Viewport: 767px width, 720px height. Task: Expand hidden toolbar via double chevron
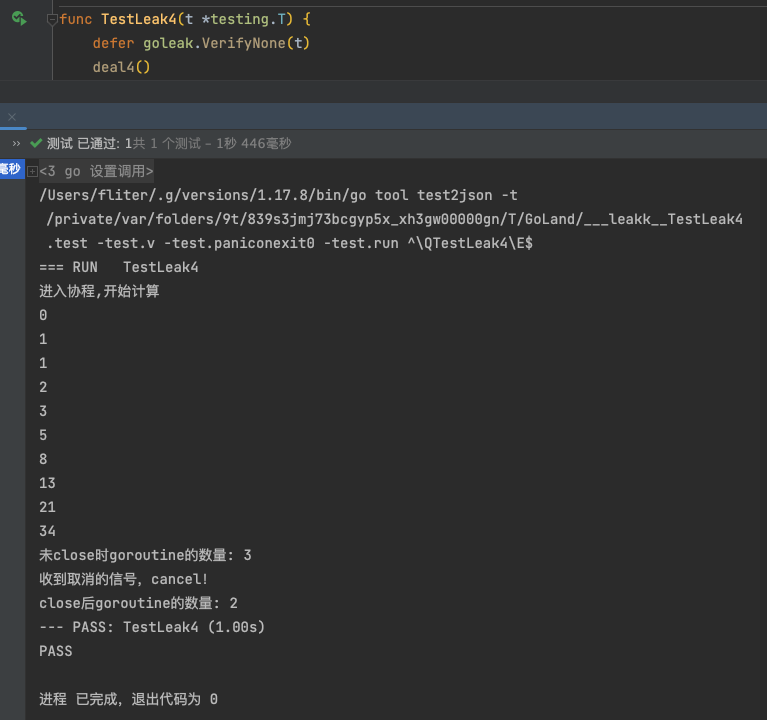click(x=16, y=144)
